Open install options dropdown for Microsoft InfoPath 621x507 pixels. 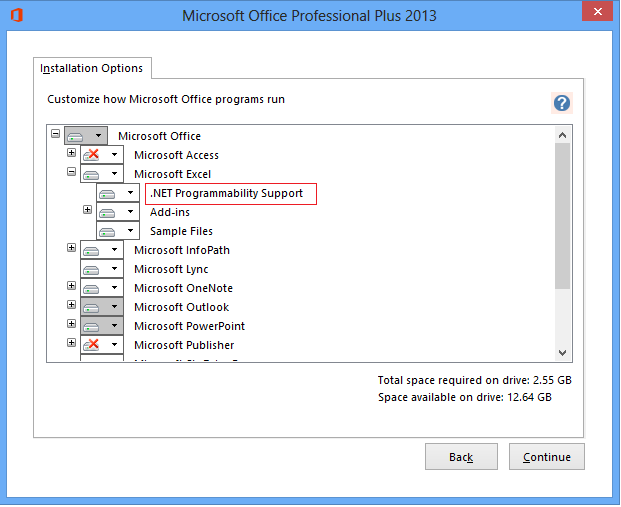pyautogui.click(x=102, y=250)
